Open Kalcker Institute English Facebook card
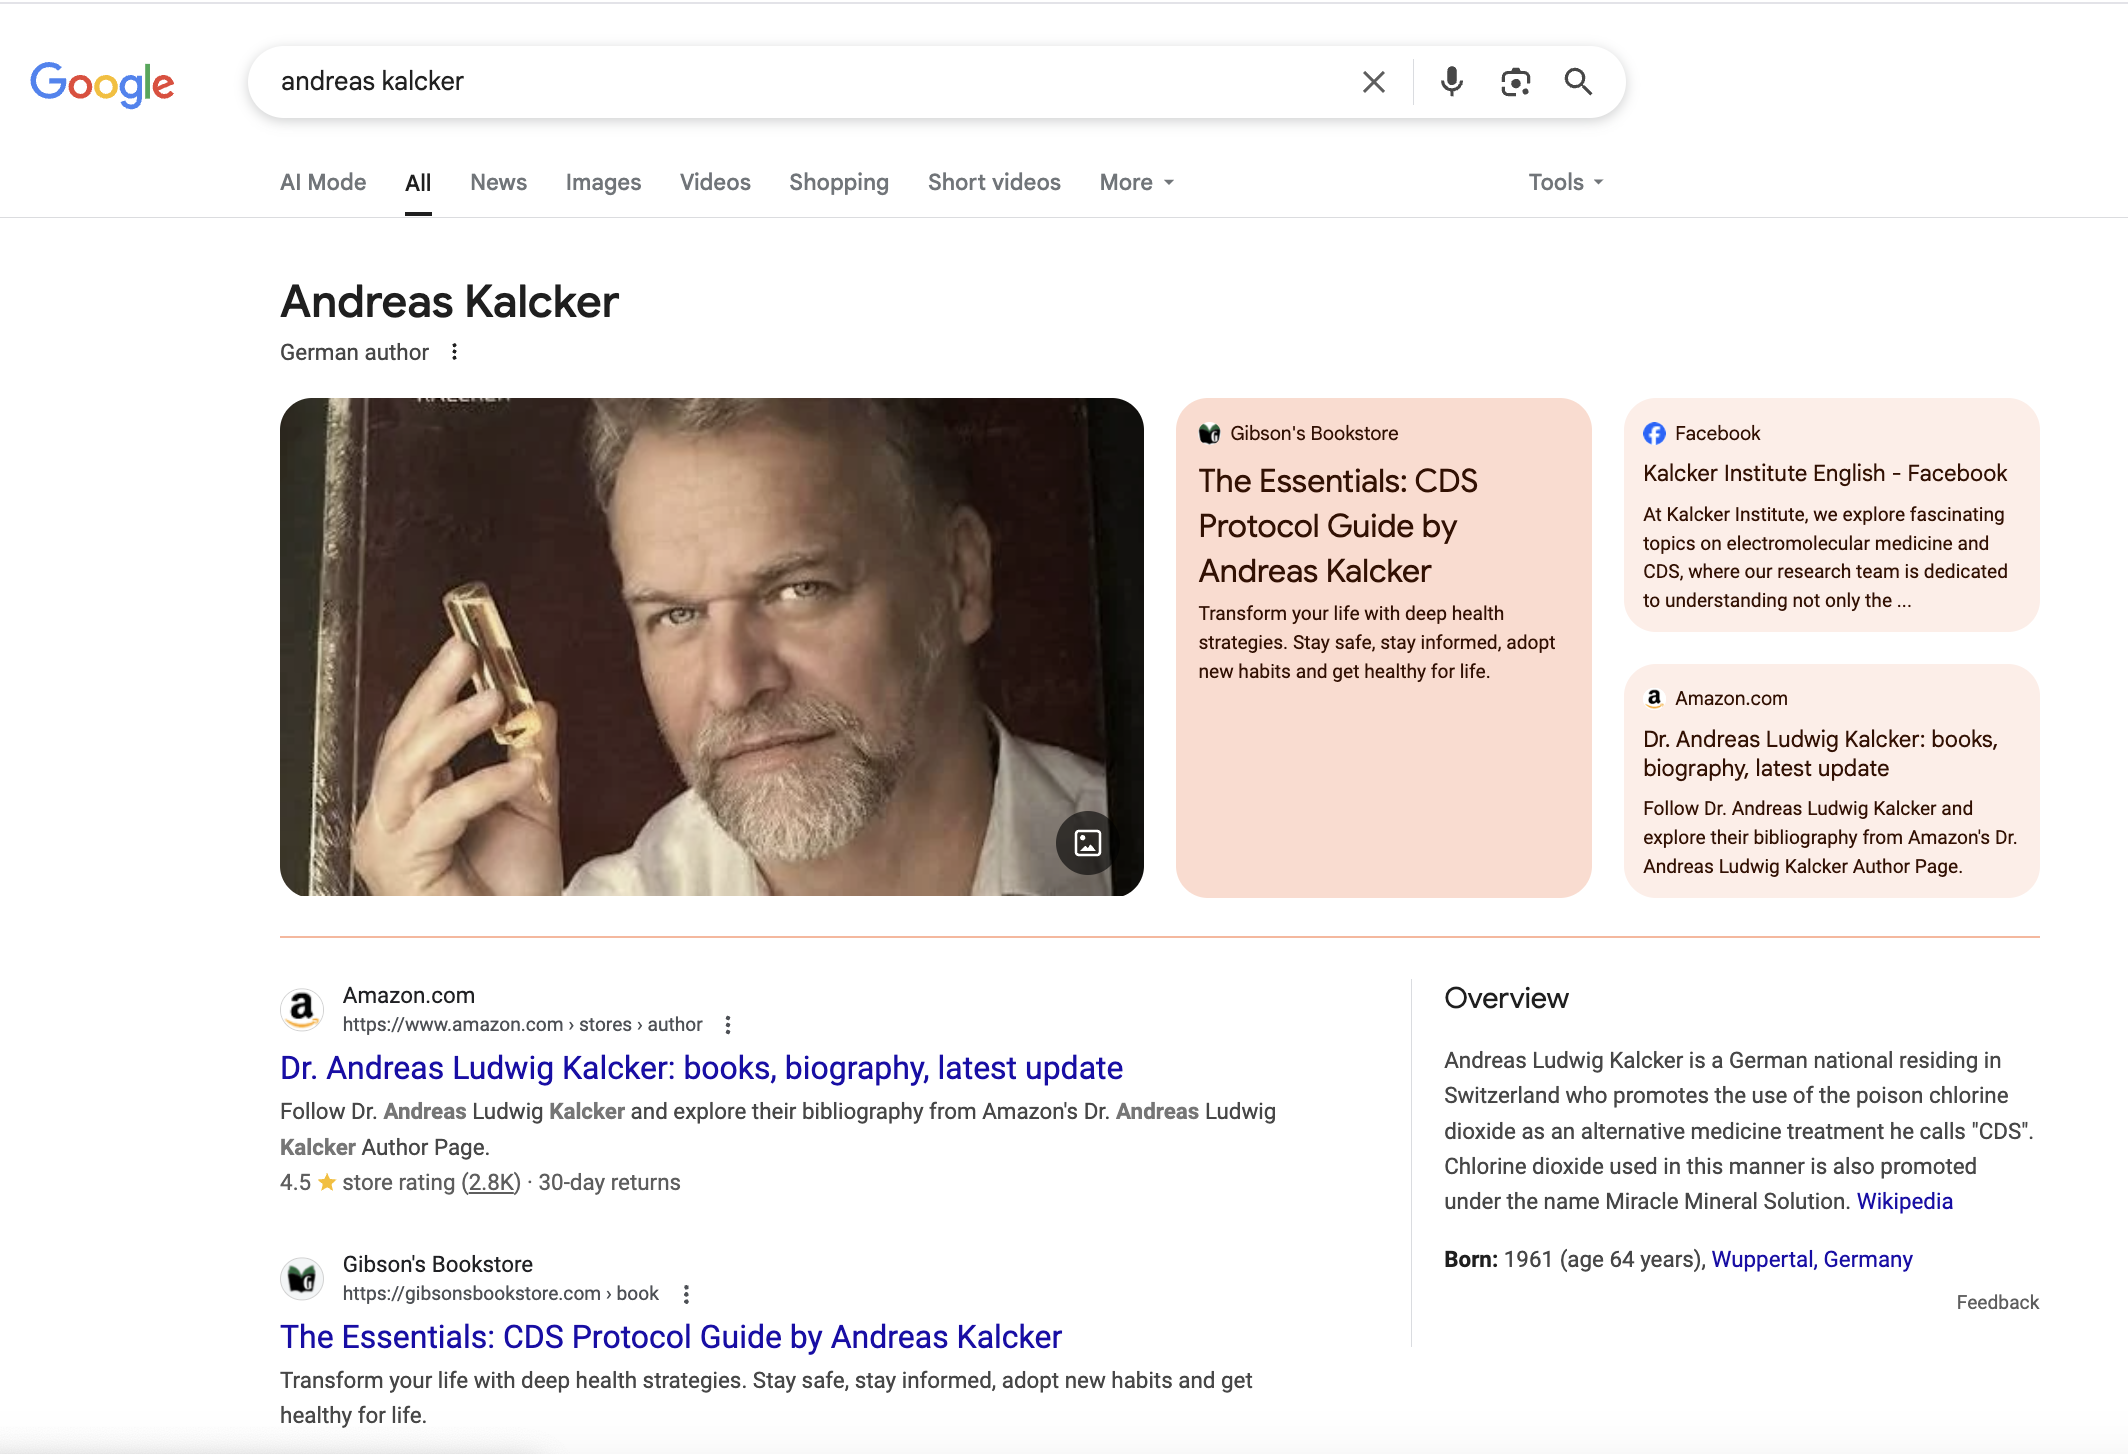Viewport: 2128px width, 1454px height. [1824, 473]
